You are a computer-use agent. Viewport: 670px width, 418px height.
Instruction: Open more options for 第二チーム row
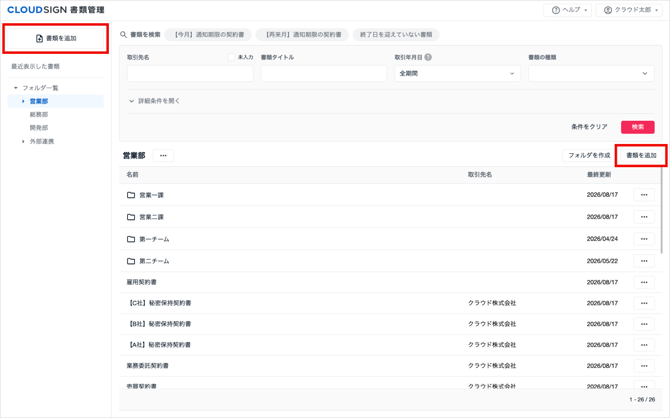click(644, 261)
